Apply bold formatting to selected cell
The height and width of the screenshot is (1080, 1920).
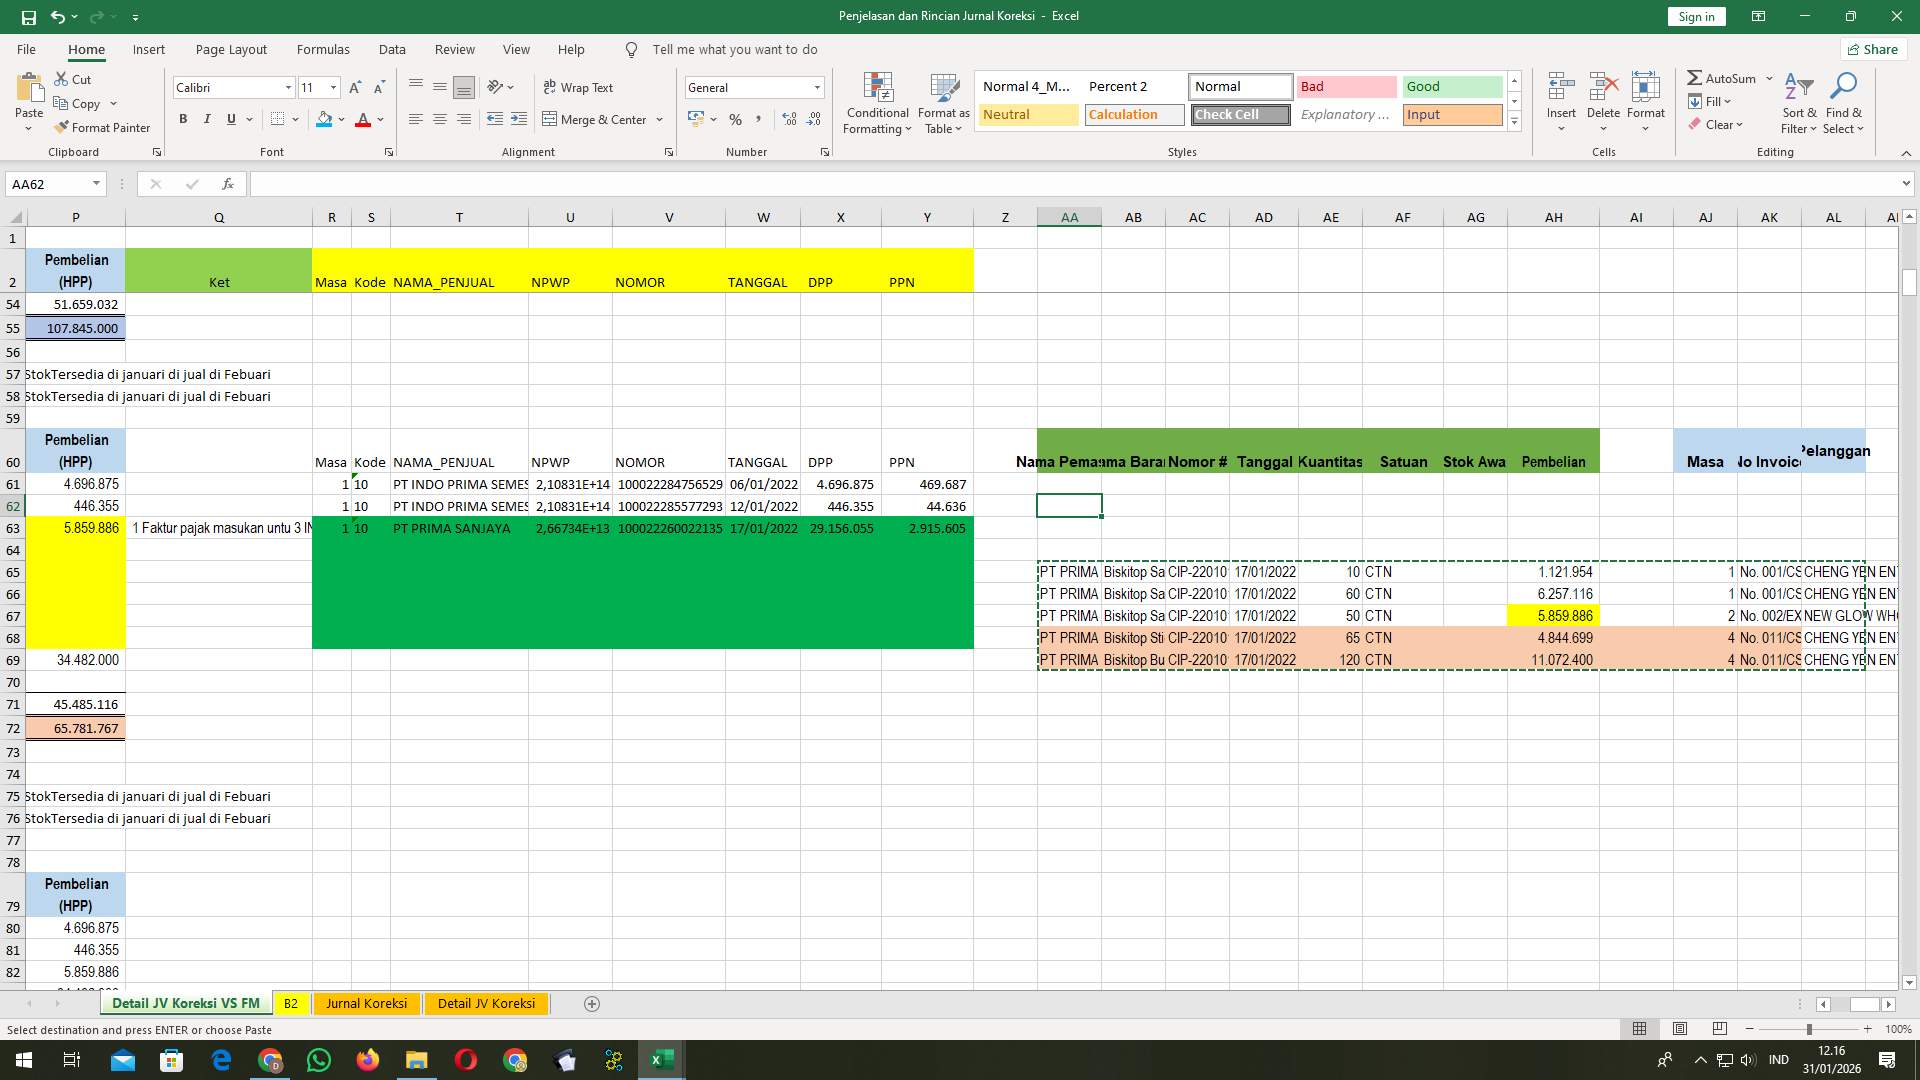[x=183, y=119]
